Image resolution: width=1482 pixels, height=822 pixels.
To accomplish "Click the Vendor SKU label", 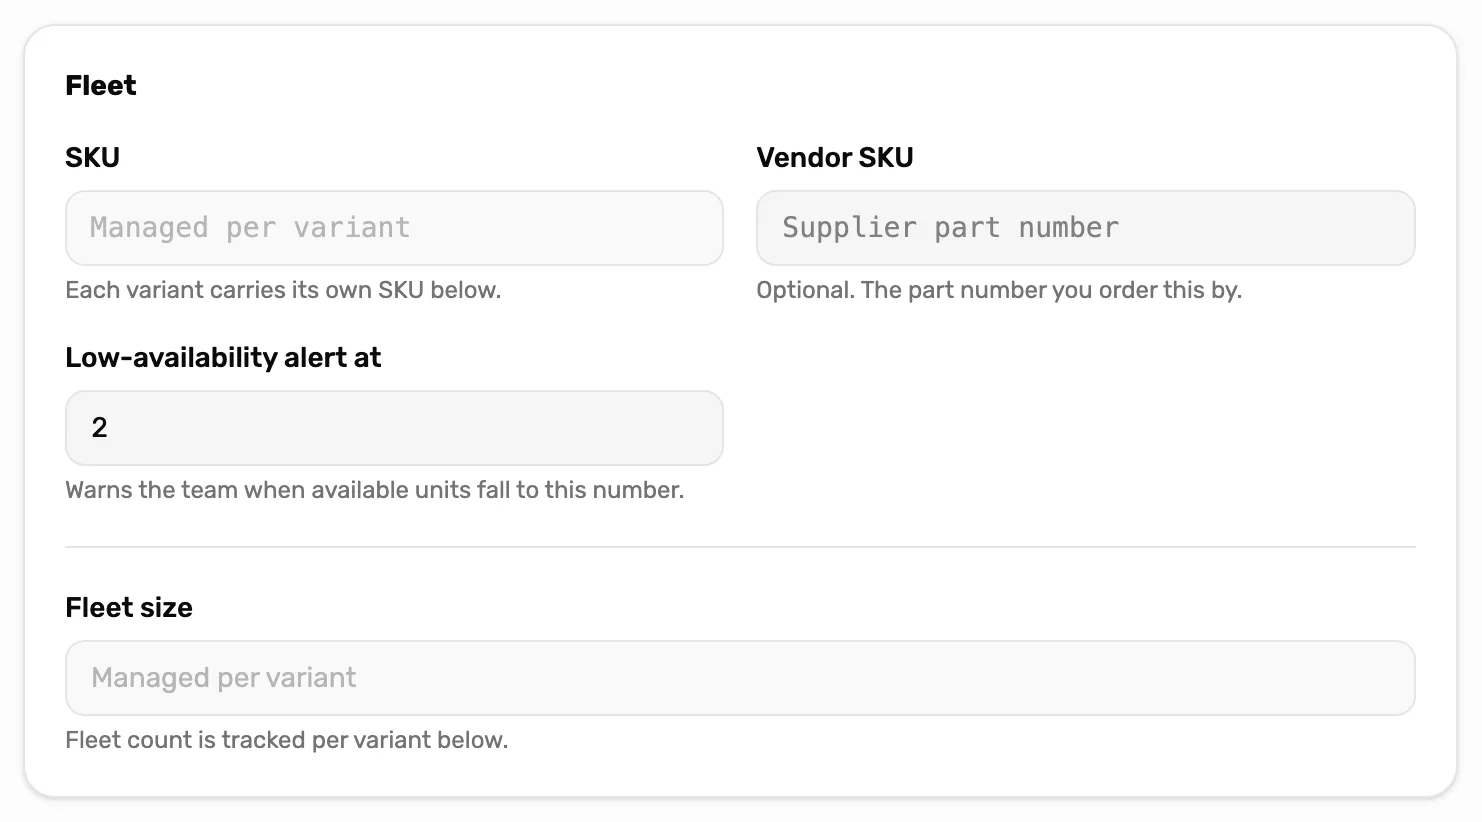I will [x=835, y=157].
